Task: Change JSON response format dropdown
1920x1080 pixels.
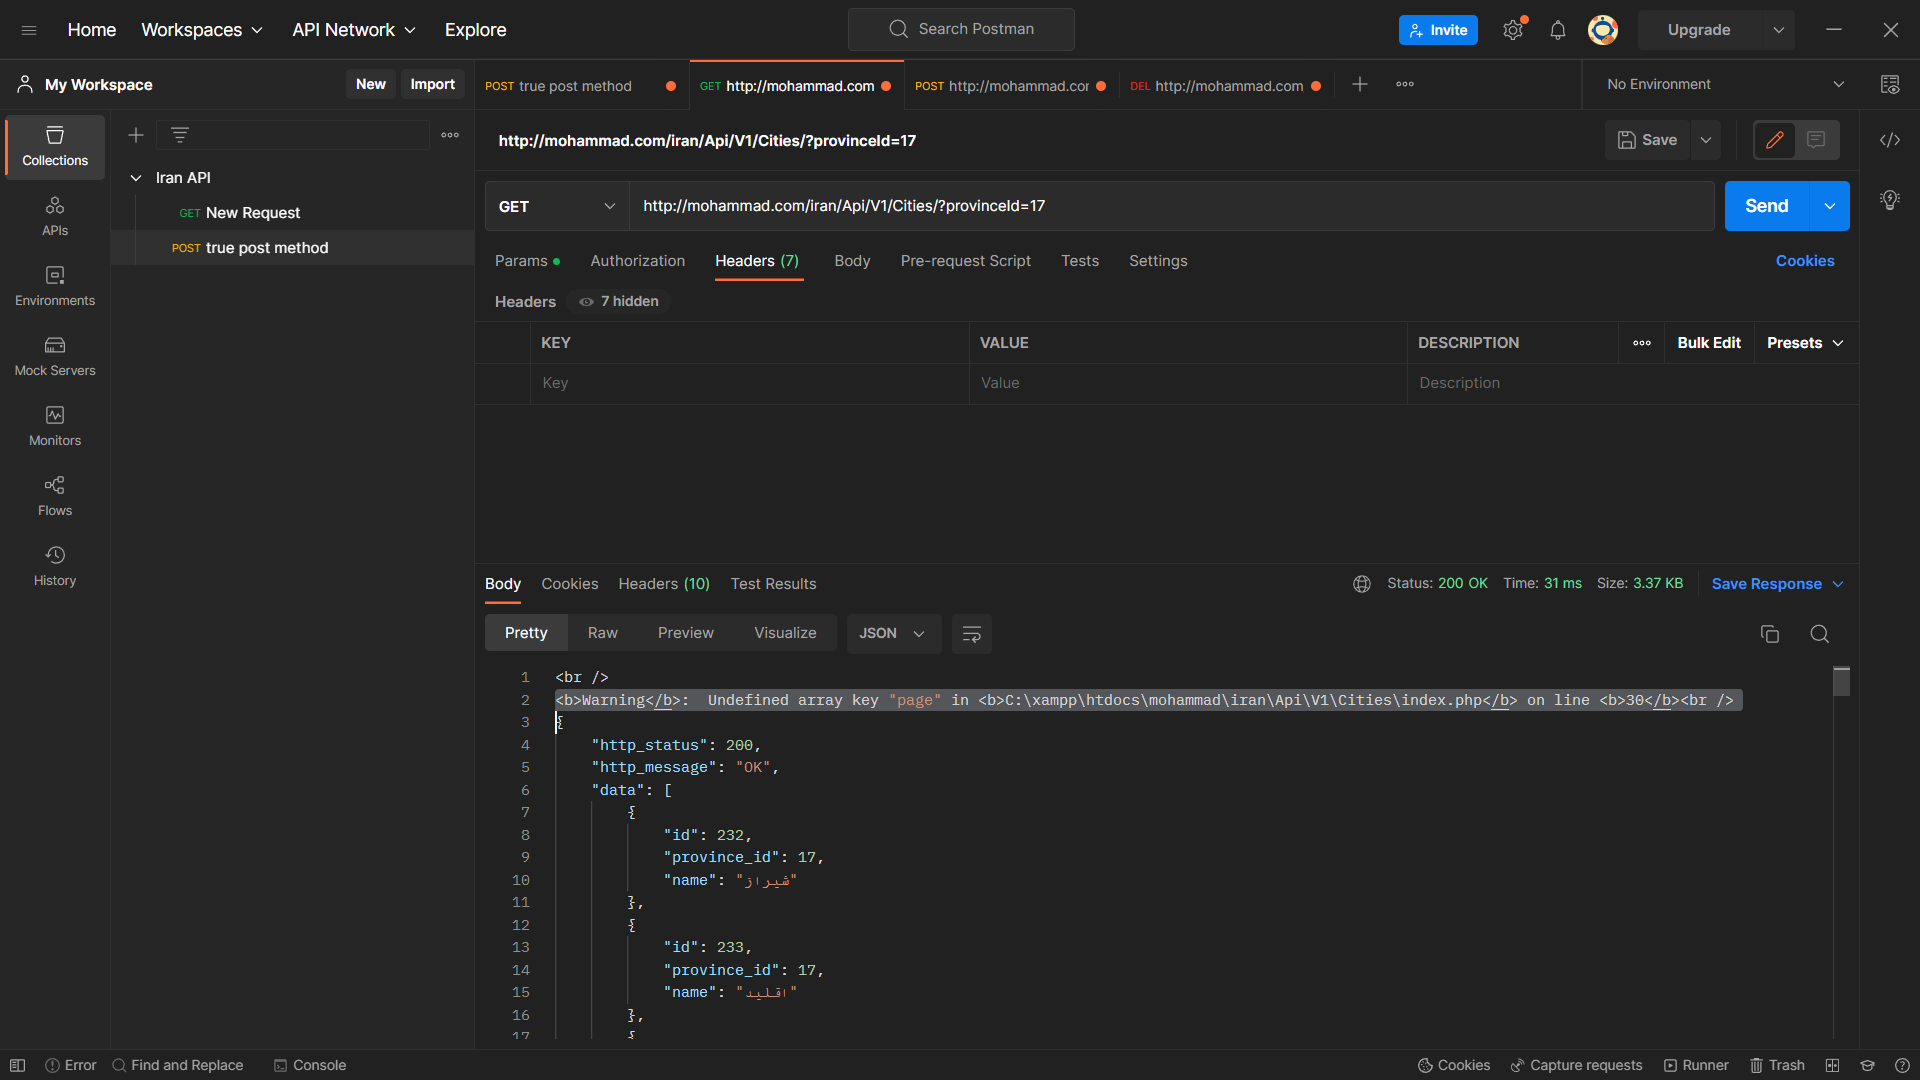Action: [x=893, y=634]
